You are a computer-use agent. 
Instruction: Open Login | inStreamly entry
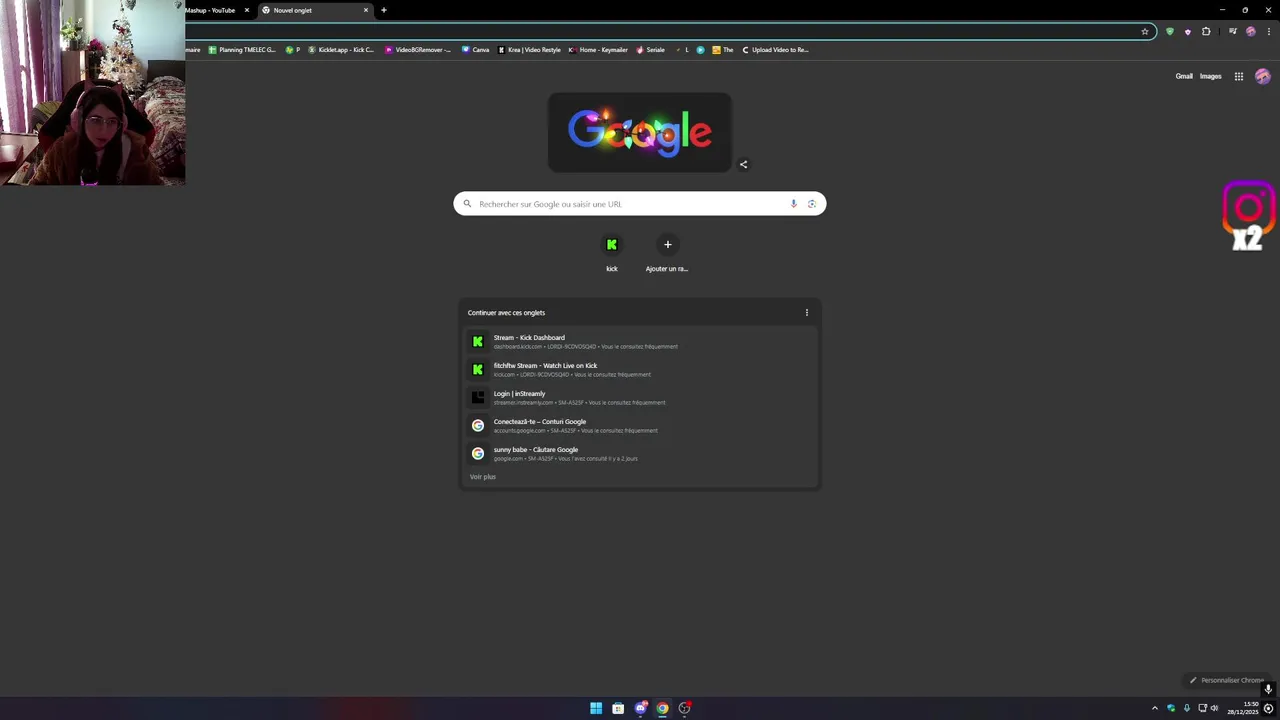(640, 398)
